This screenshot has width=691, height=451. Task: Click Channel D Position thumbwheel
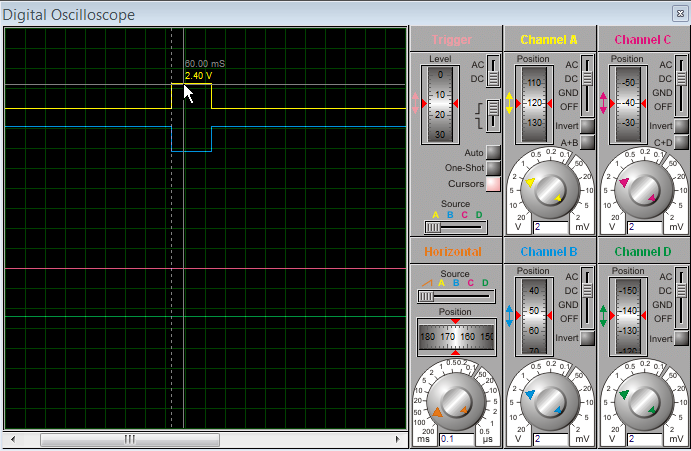(x=628, y=317)
